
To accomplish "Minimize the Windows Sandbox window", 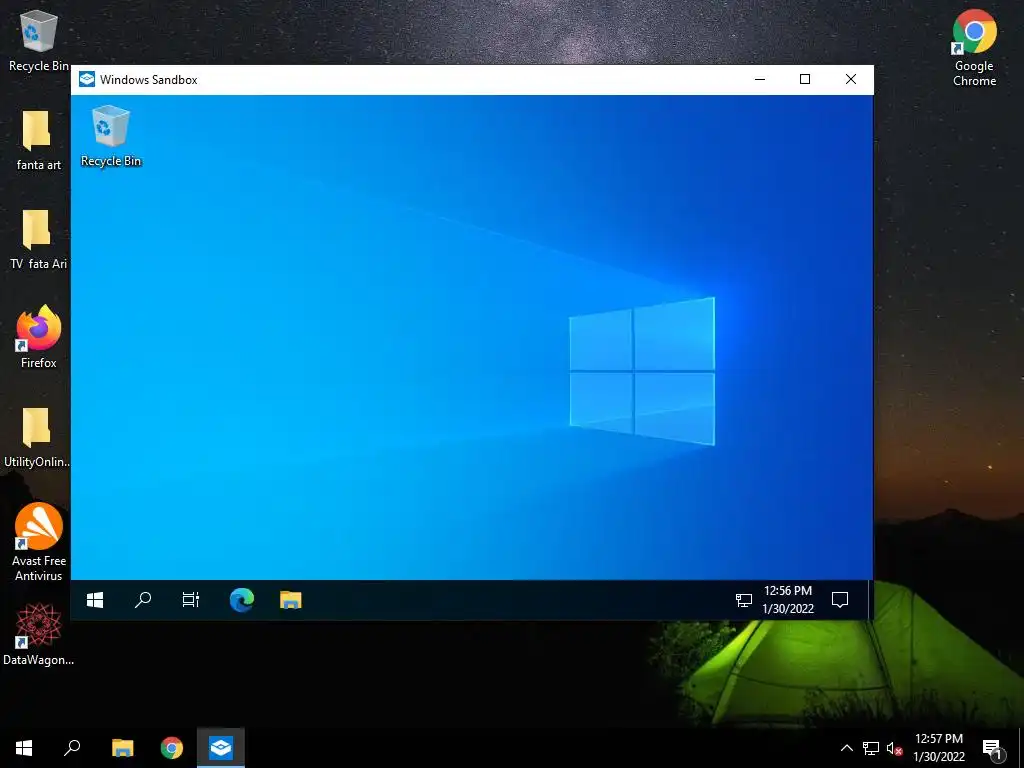I will [760, 80].
